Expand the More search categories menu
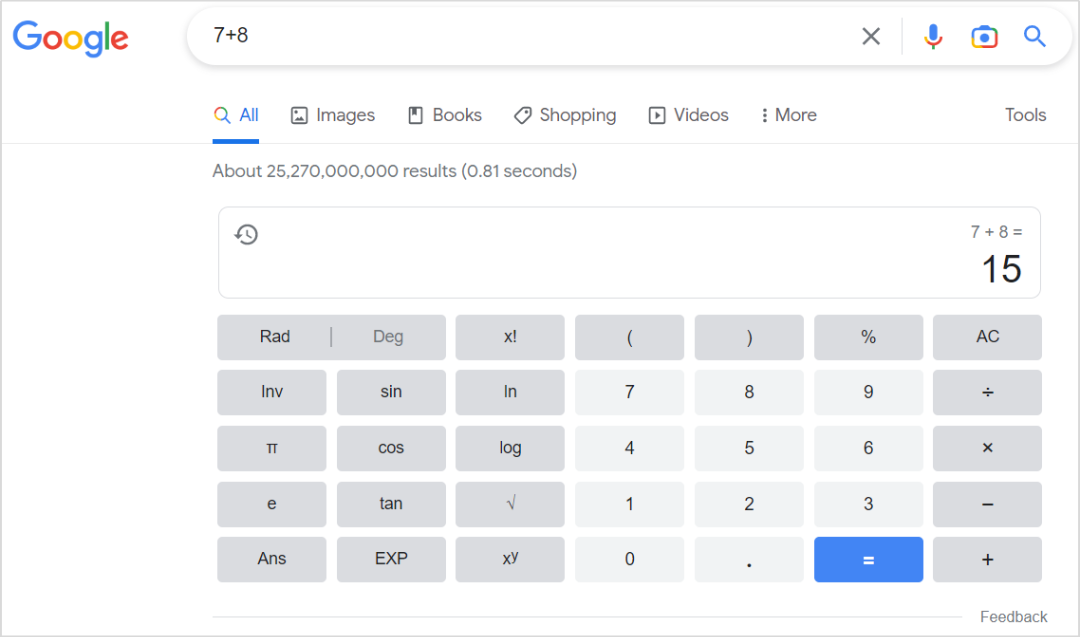 coord(788,115)
